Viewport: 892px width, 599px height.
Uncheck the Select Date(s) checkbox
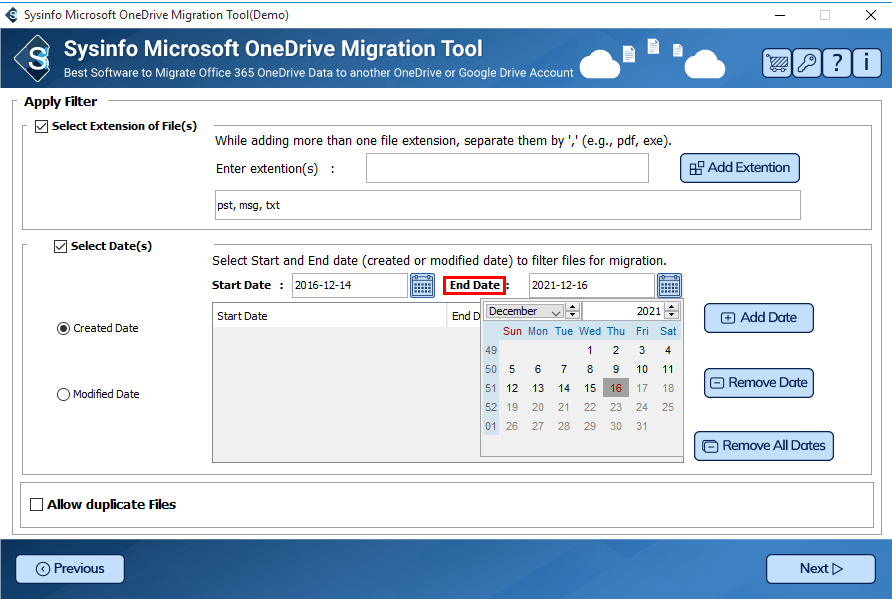point(60,246)
